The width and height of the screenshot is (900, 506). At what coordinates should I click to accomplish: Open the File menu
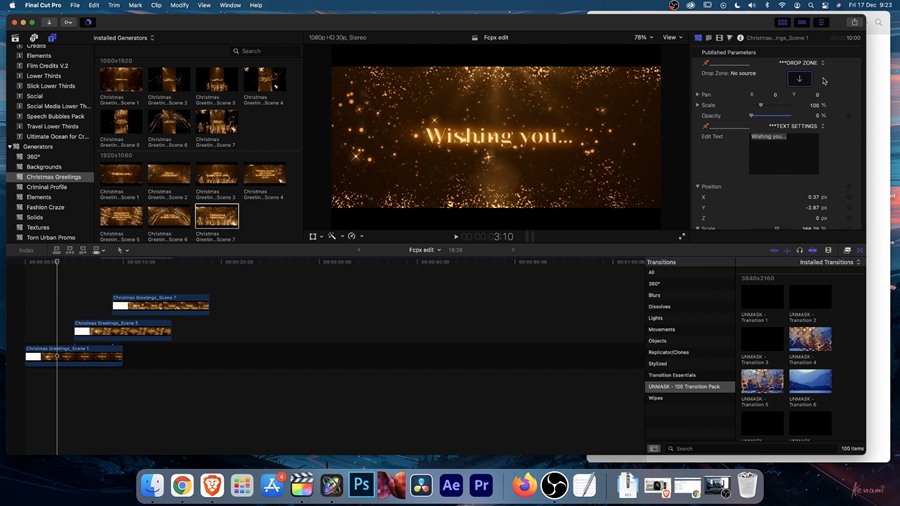(75, 5)
